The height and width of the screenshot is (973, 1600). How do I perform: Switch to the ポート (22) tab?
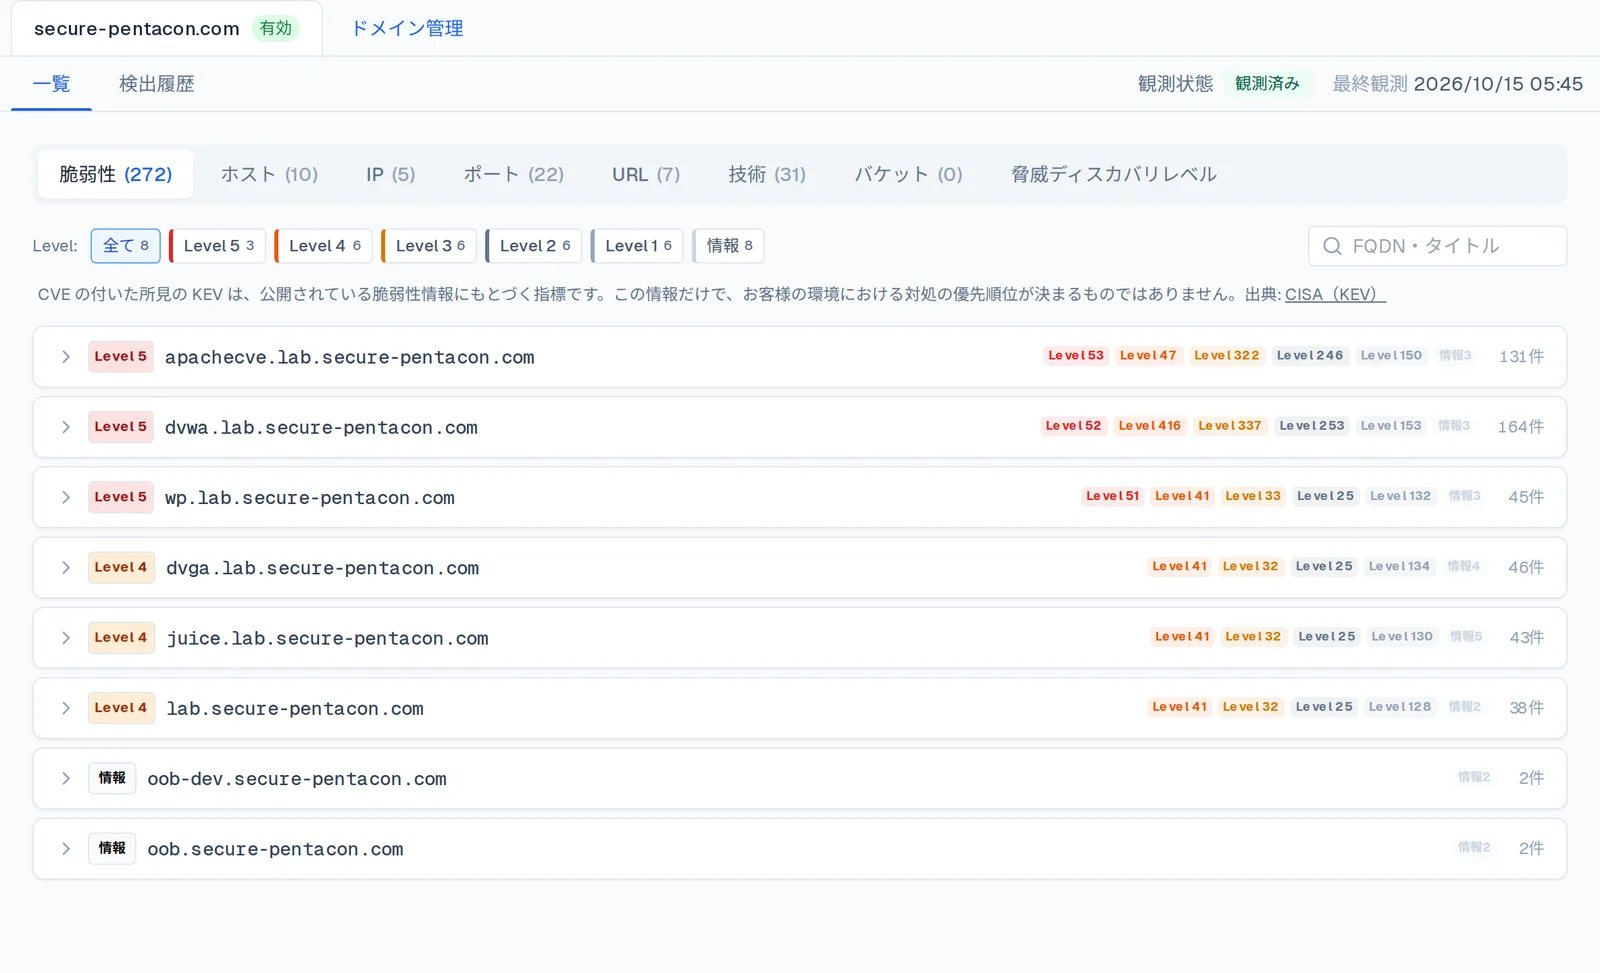[514, 174]
